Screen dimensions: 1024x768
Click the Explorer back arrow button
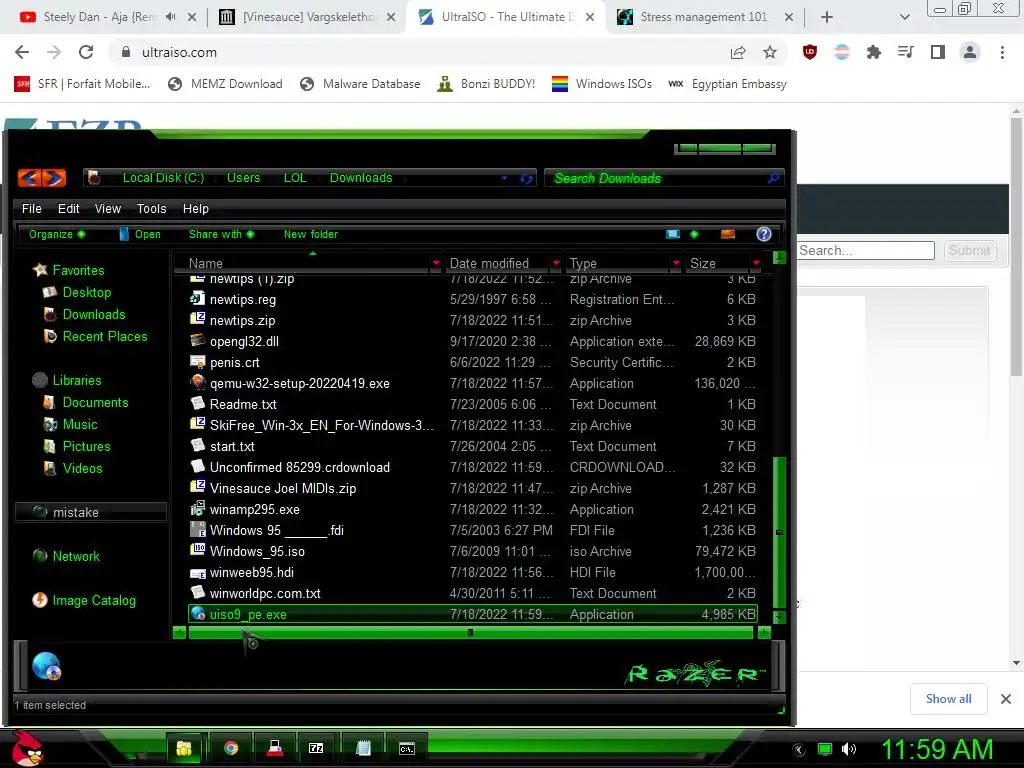tap(29, 178)
